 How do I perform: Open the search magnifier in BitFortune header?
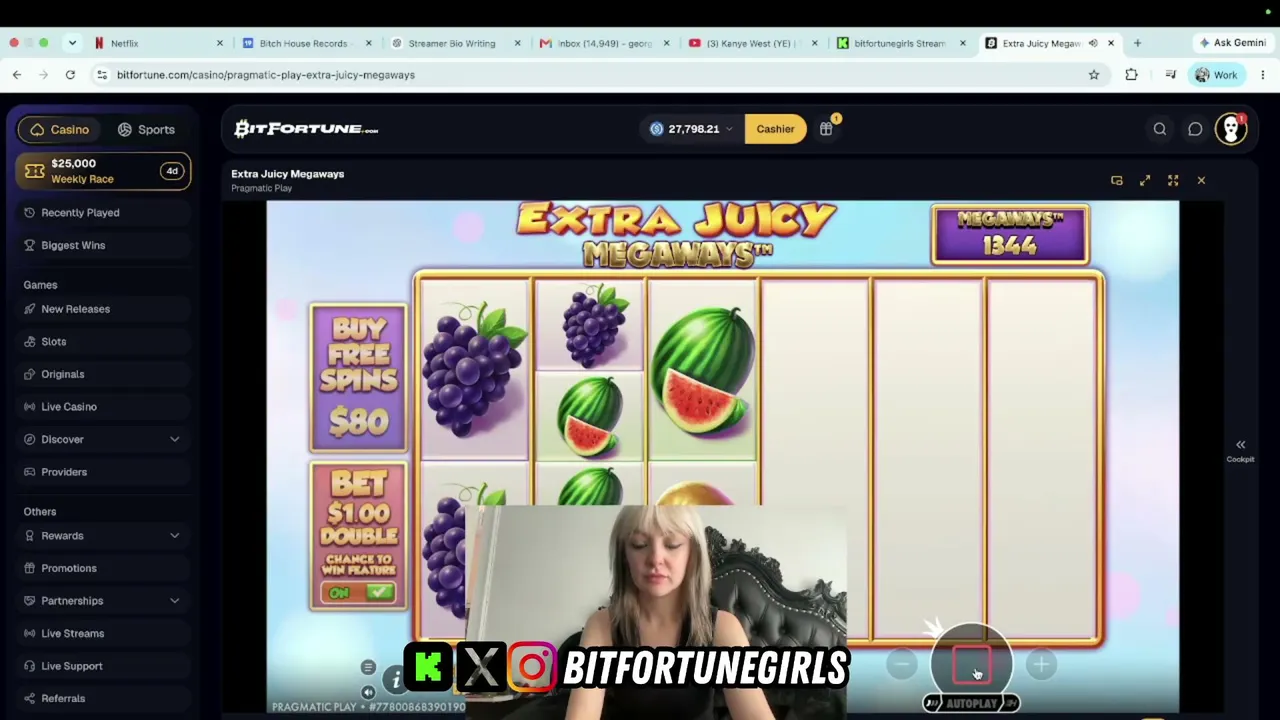(x=1160, y=129)
